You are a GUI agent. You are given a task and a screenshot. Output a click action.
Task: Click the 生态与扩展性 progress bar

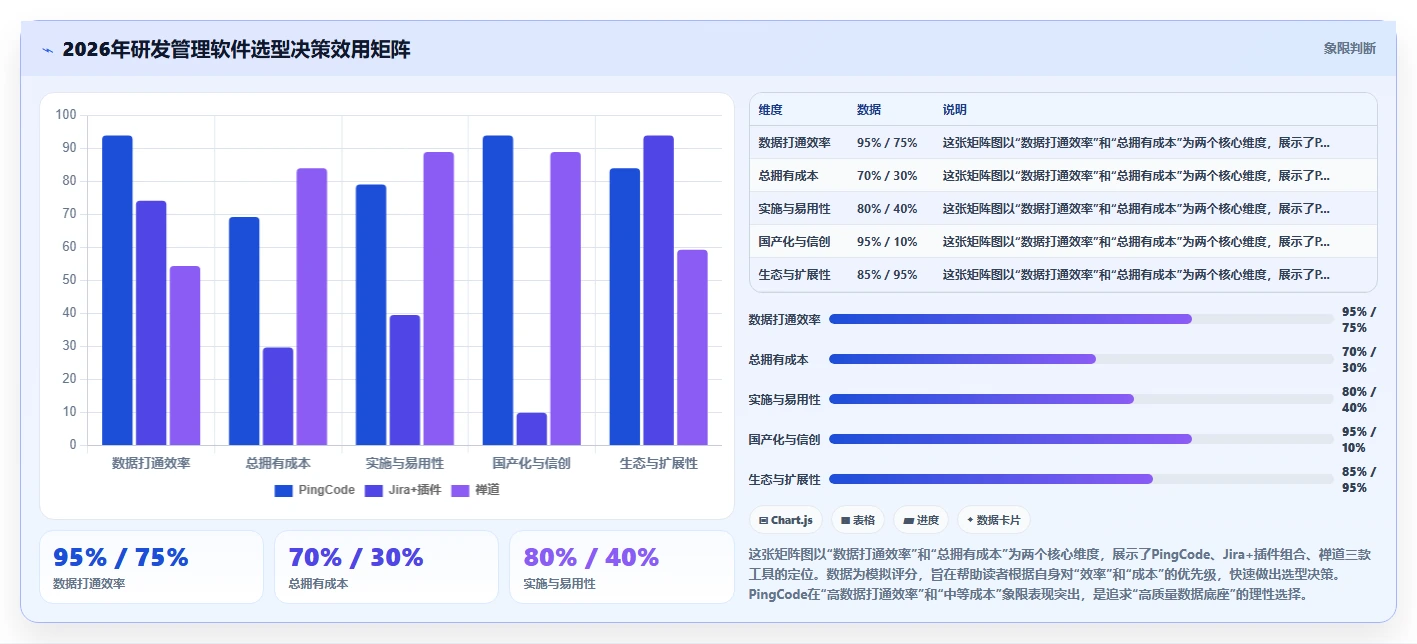pos(1082,479)
